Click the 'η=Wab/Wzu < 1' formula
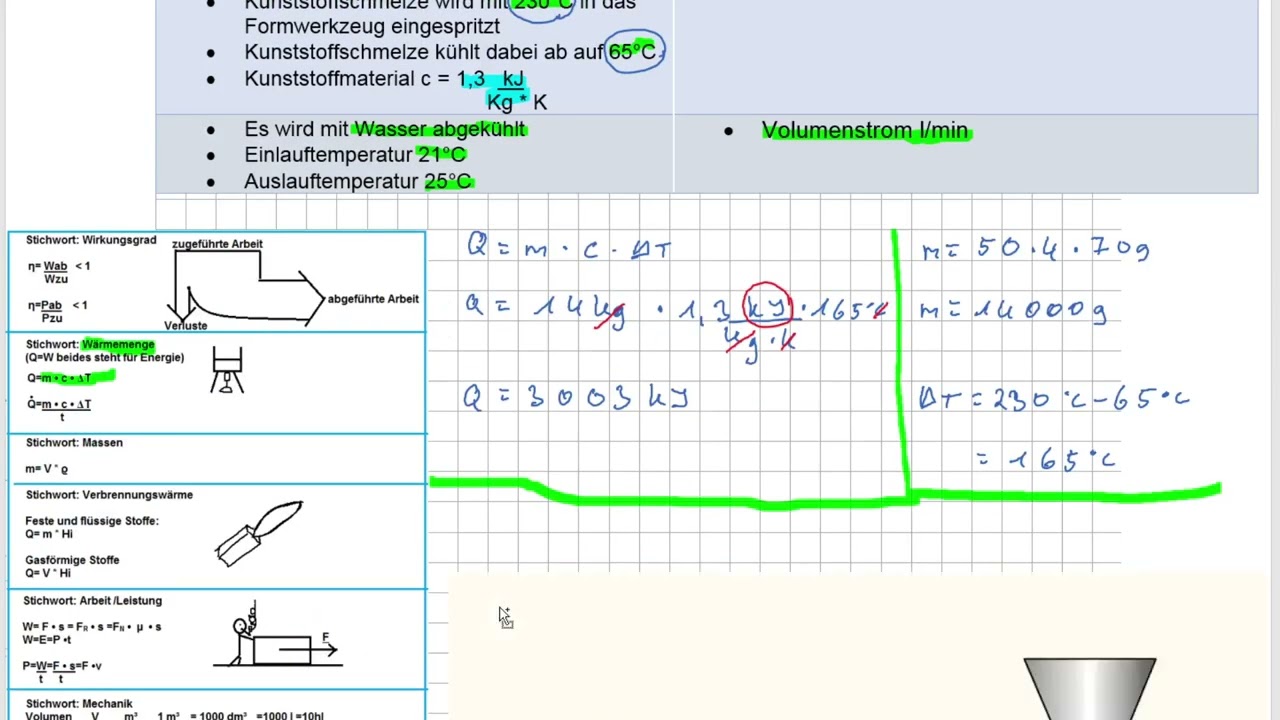The height and width of the screenshot is (720, 1280). [x=59, y=272]
